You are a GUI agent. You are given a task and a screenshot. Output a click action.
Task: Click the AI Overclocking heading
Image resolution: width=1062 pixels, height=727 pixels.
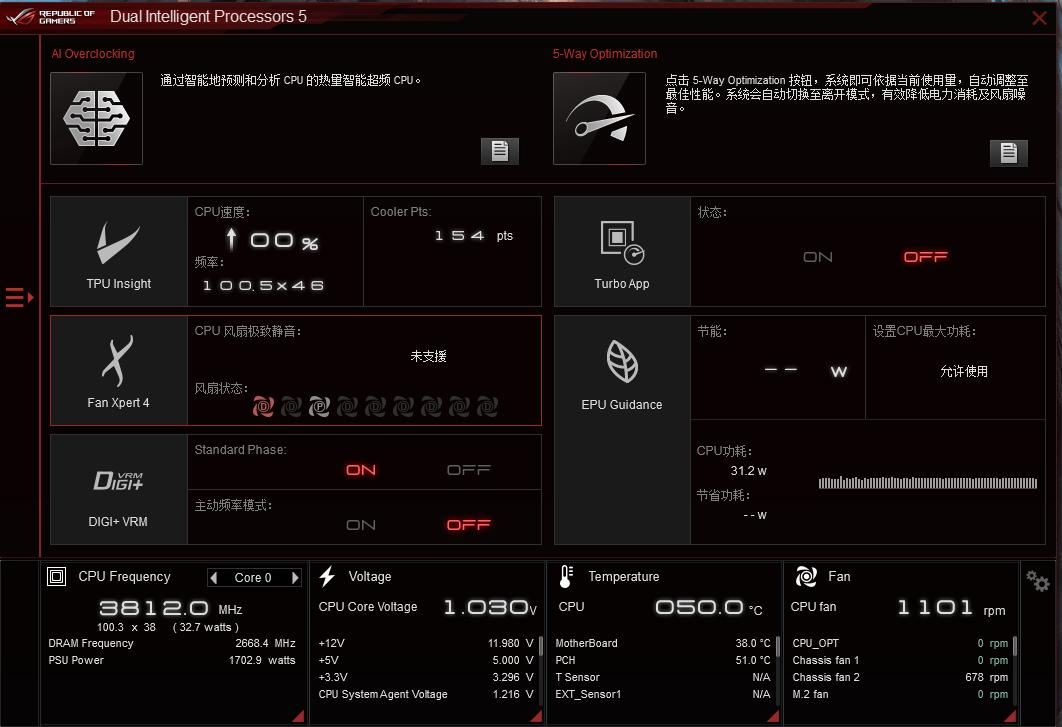click(x=93, y=54)
